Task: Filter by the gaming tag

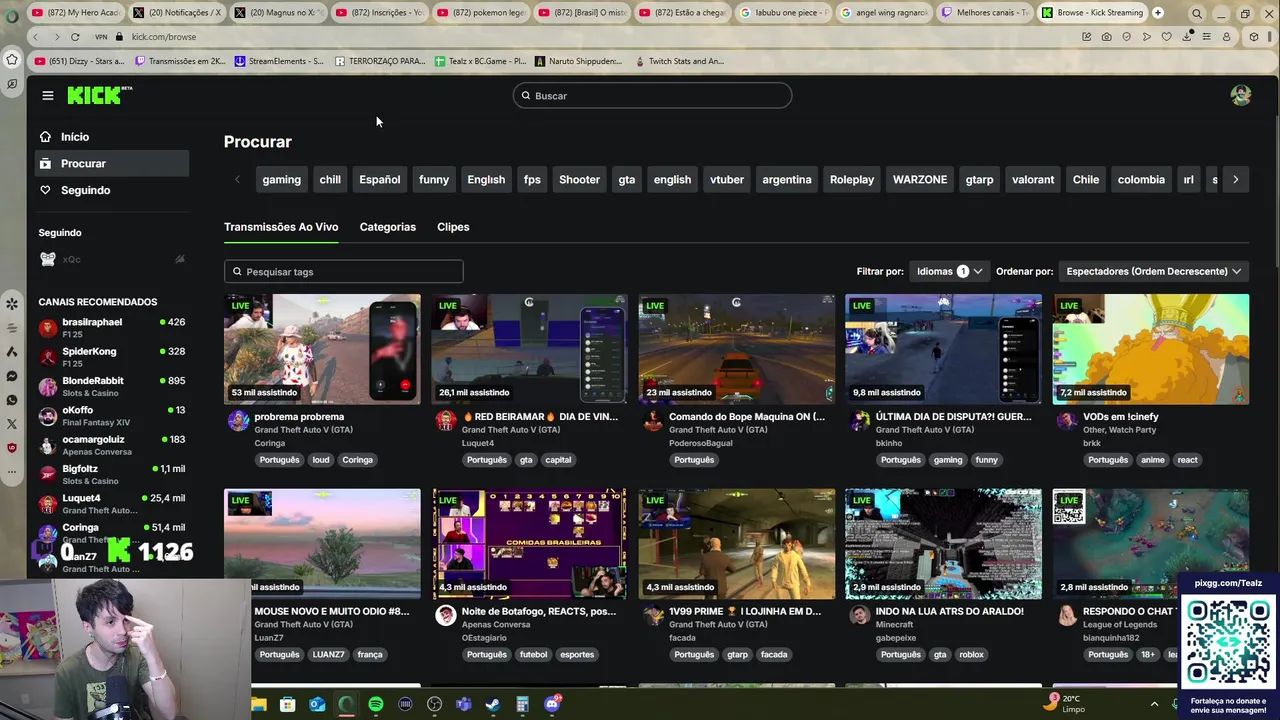Action: point(281,179)
